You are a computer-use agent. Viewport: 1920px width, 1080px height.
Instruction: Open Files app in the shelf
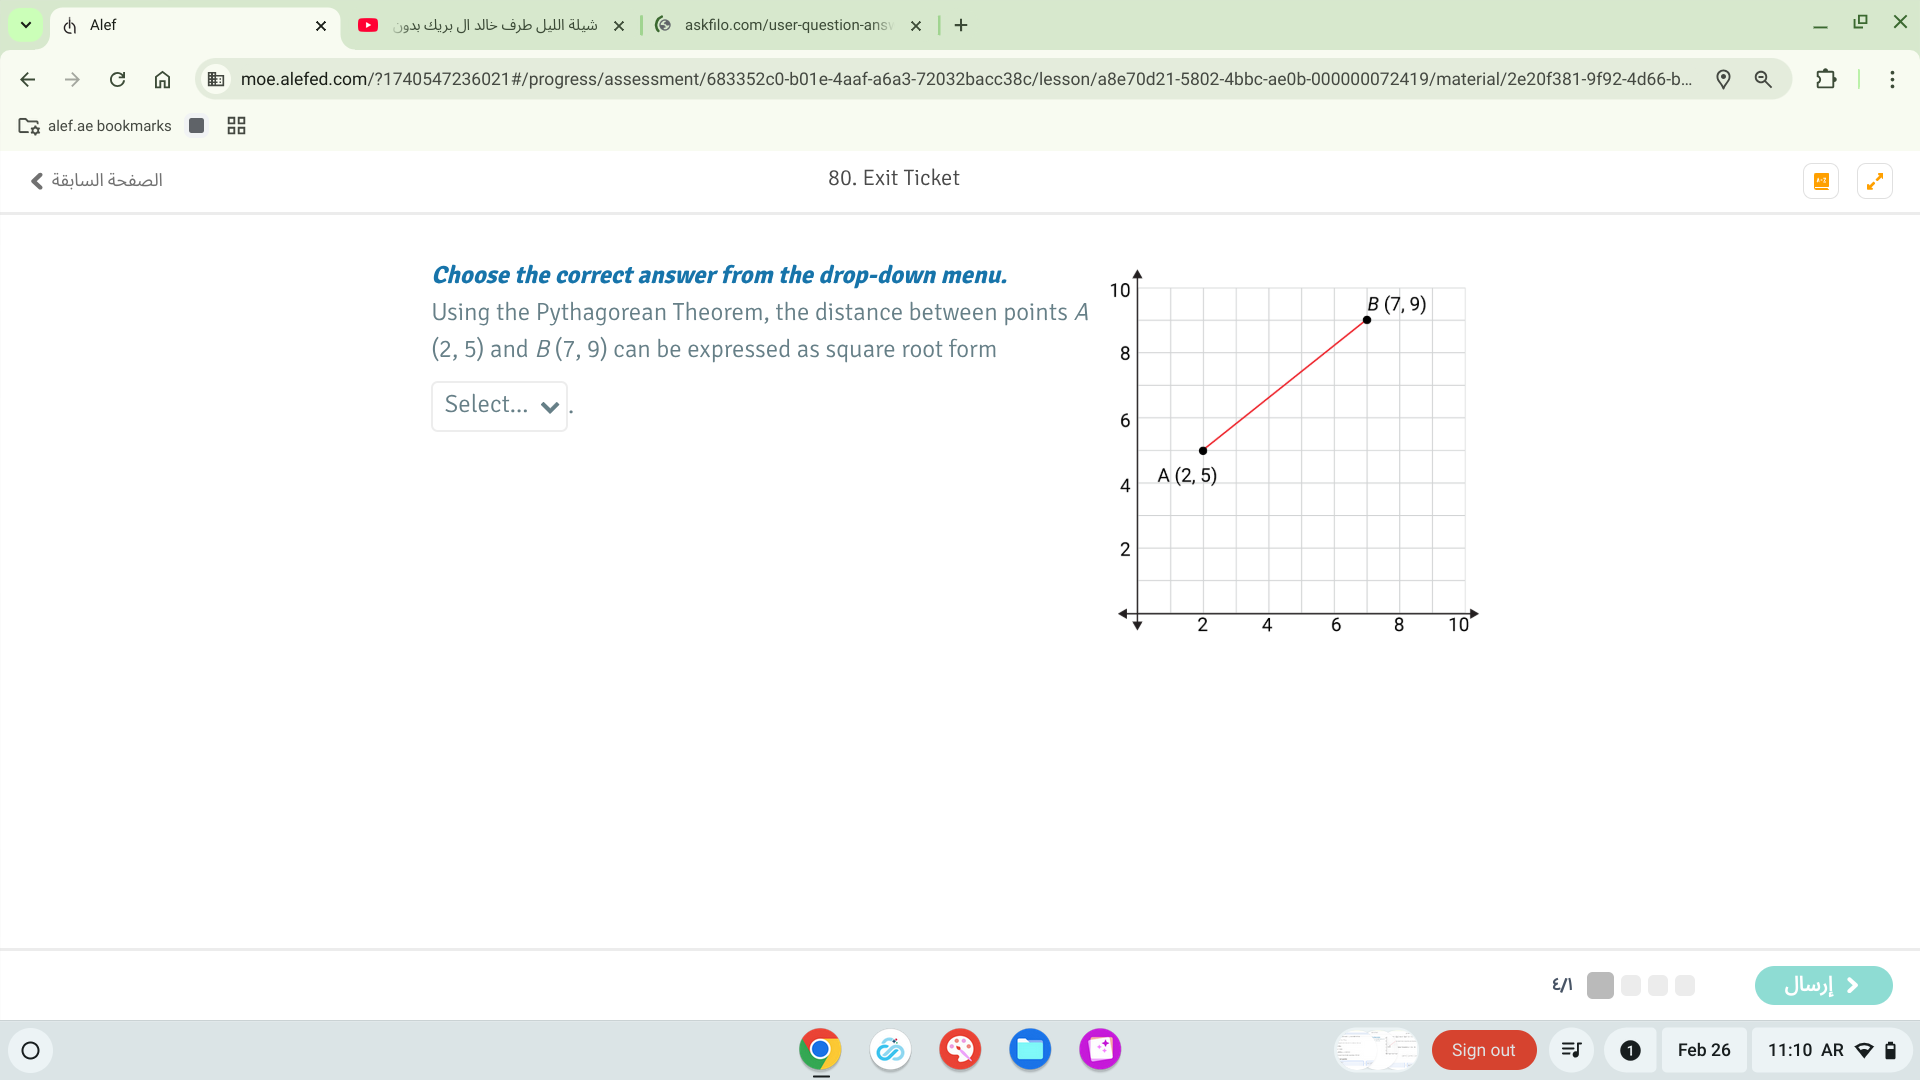pos(1029,1050)
